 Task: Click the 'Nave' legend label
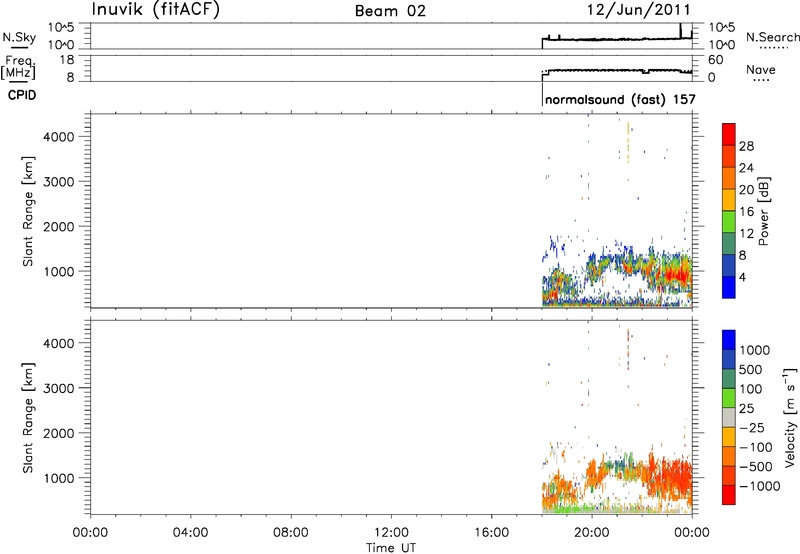[761, 70]
